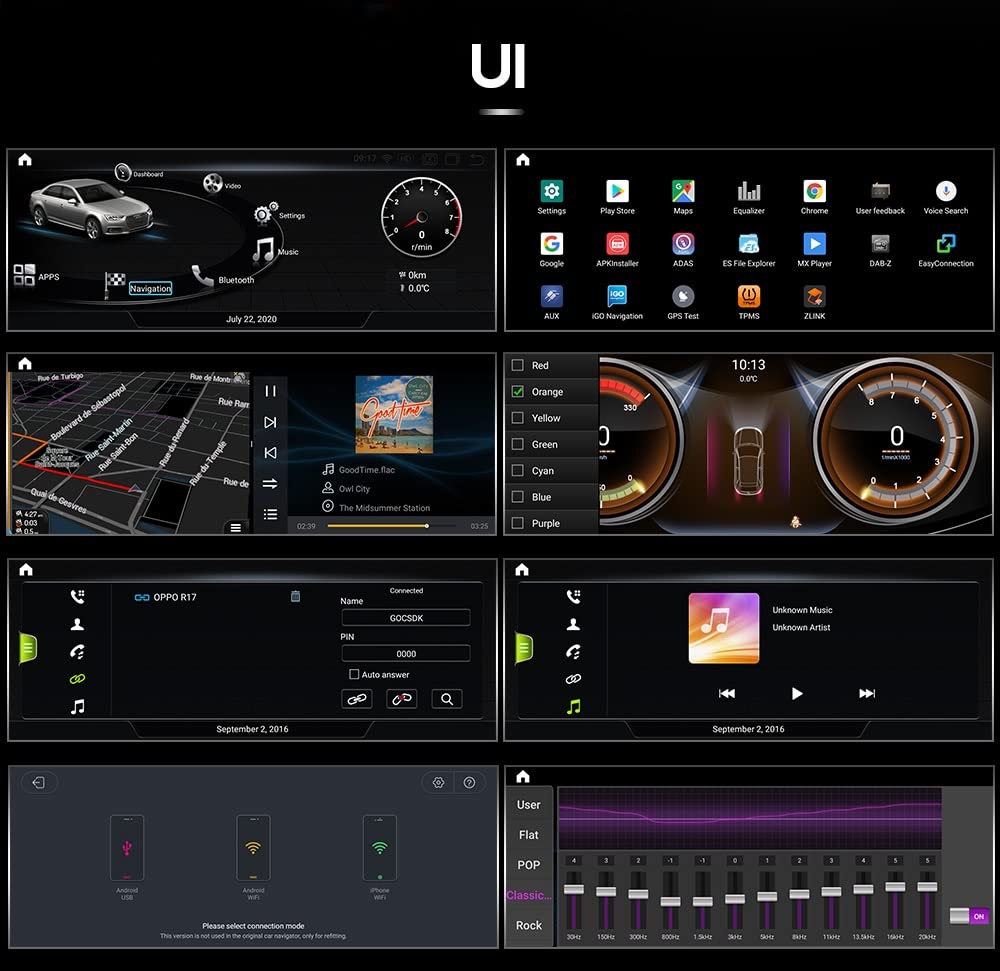Screen dimensions: 1000x971
Task: Skip to next track in music player
Action: pyautogui.click(x=270, y=422)
